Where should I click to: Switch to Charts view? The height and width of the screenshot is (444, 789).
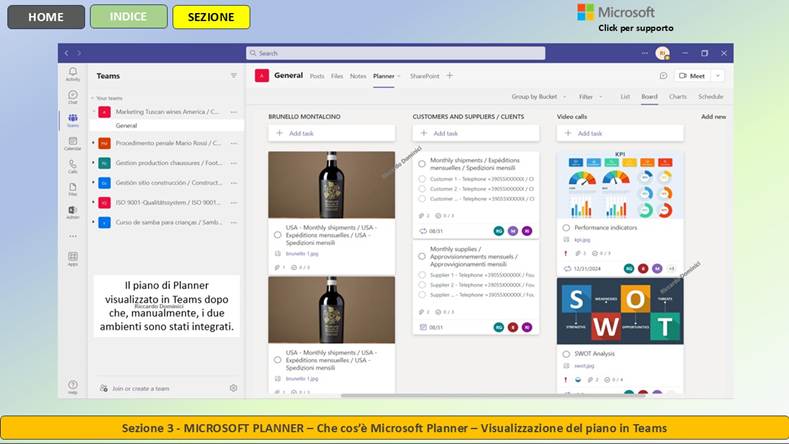pyautogui.click(x=678, y=96)
